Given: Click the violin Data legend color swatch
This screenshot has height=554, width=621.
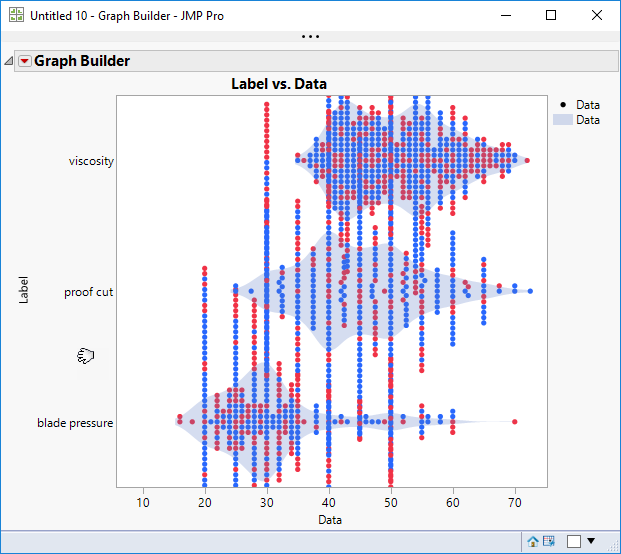Looking at the screenshot, I should point(563,120).
